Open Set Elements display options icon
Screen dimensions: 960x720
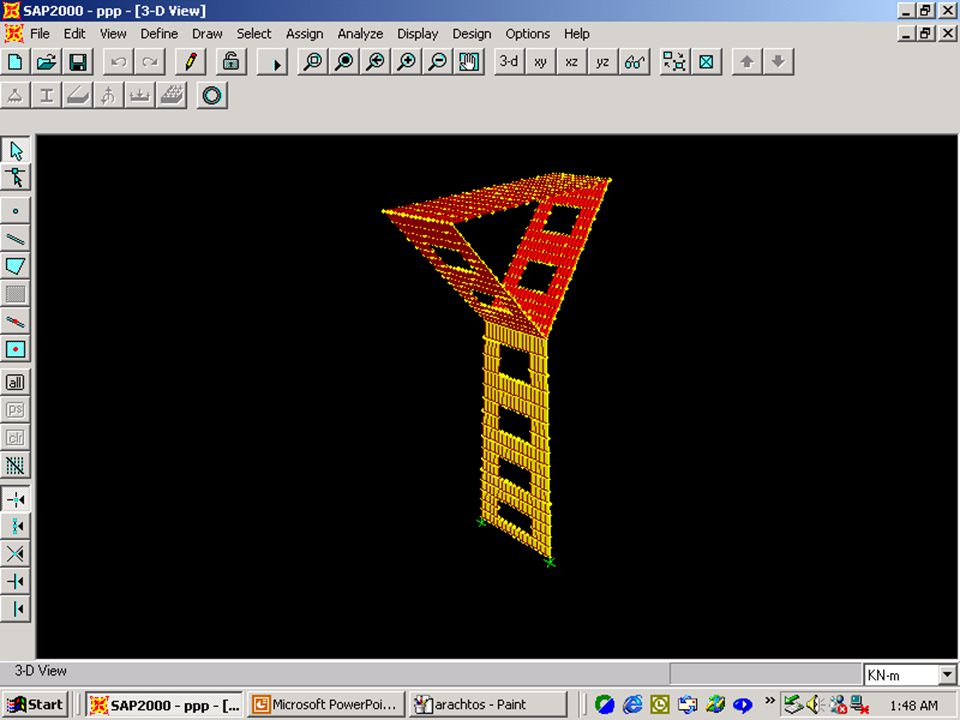(706, 62)
